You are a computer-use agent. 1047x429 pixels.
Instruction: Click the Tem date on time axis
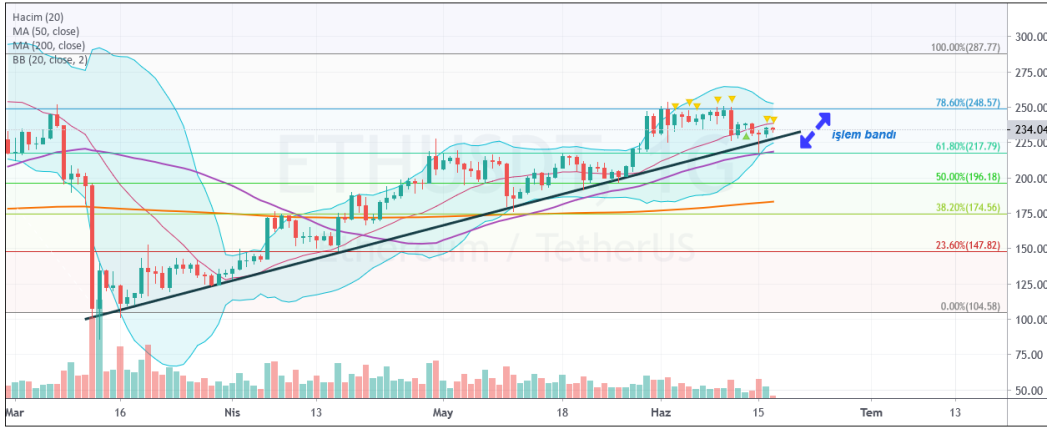(x=870, y=412)
